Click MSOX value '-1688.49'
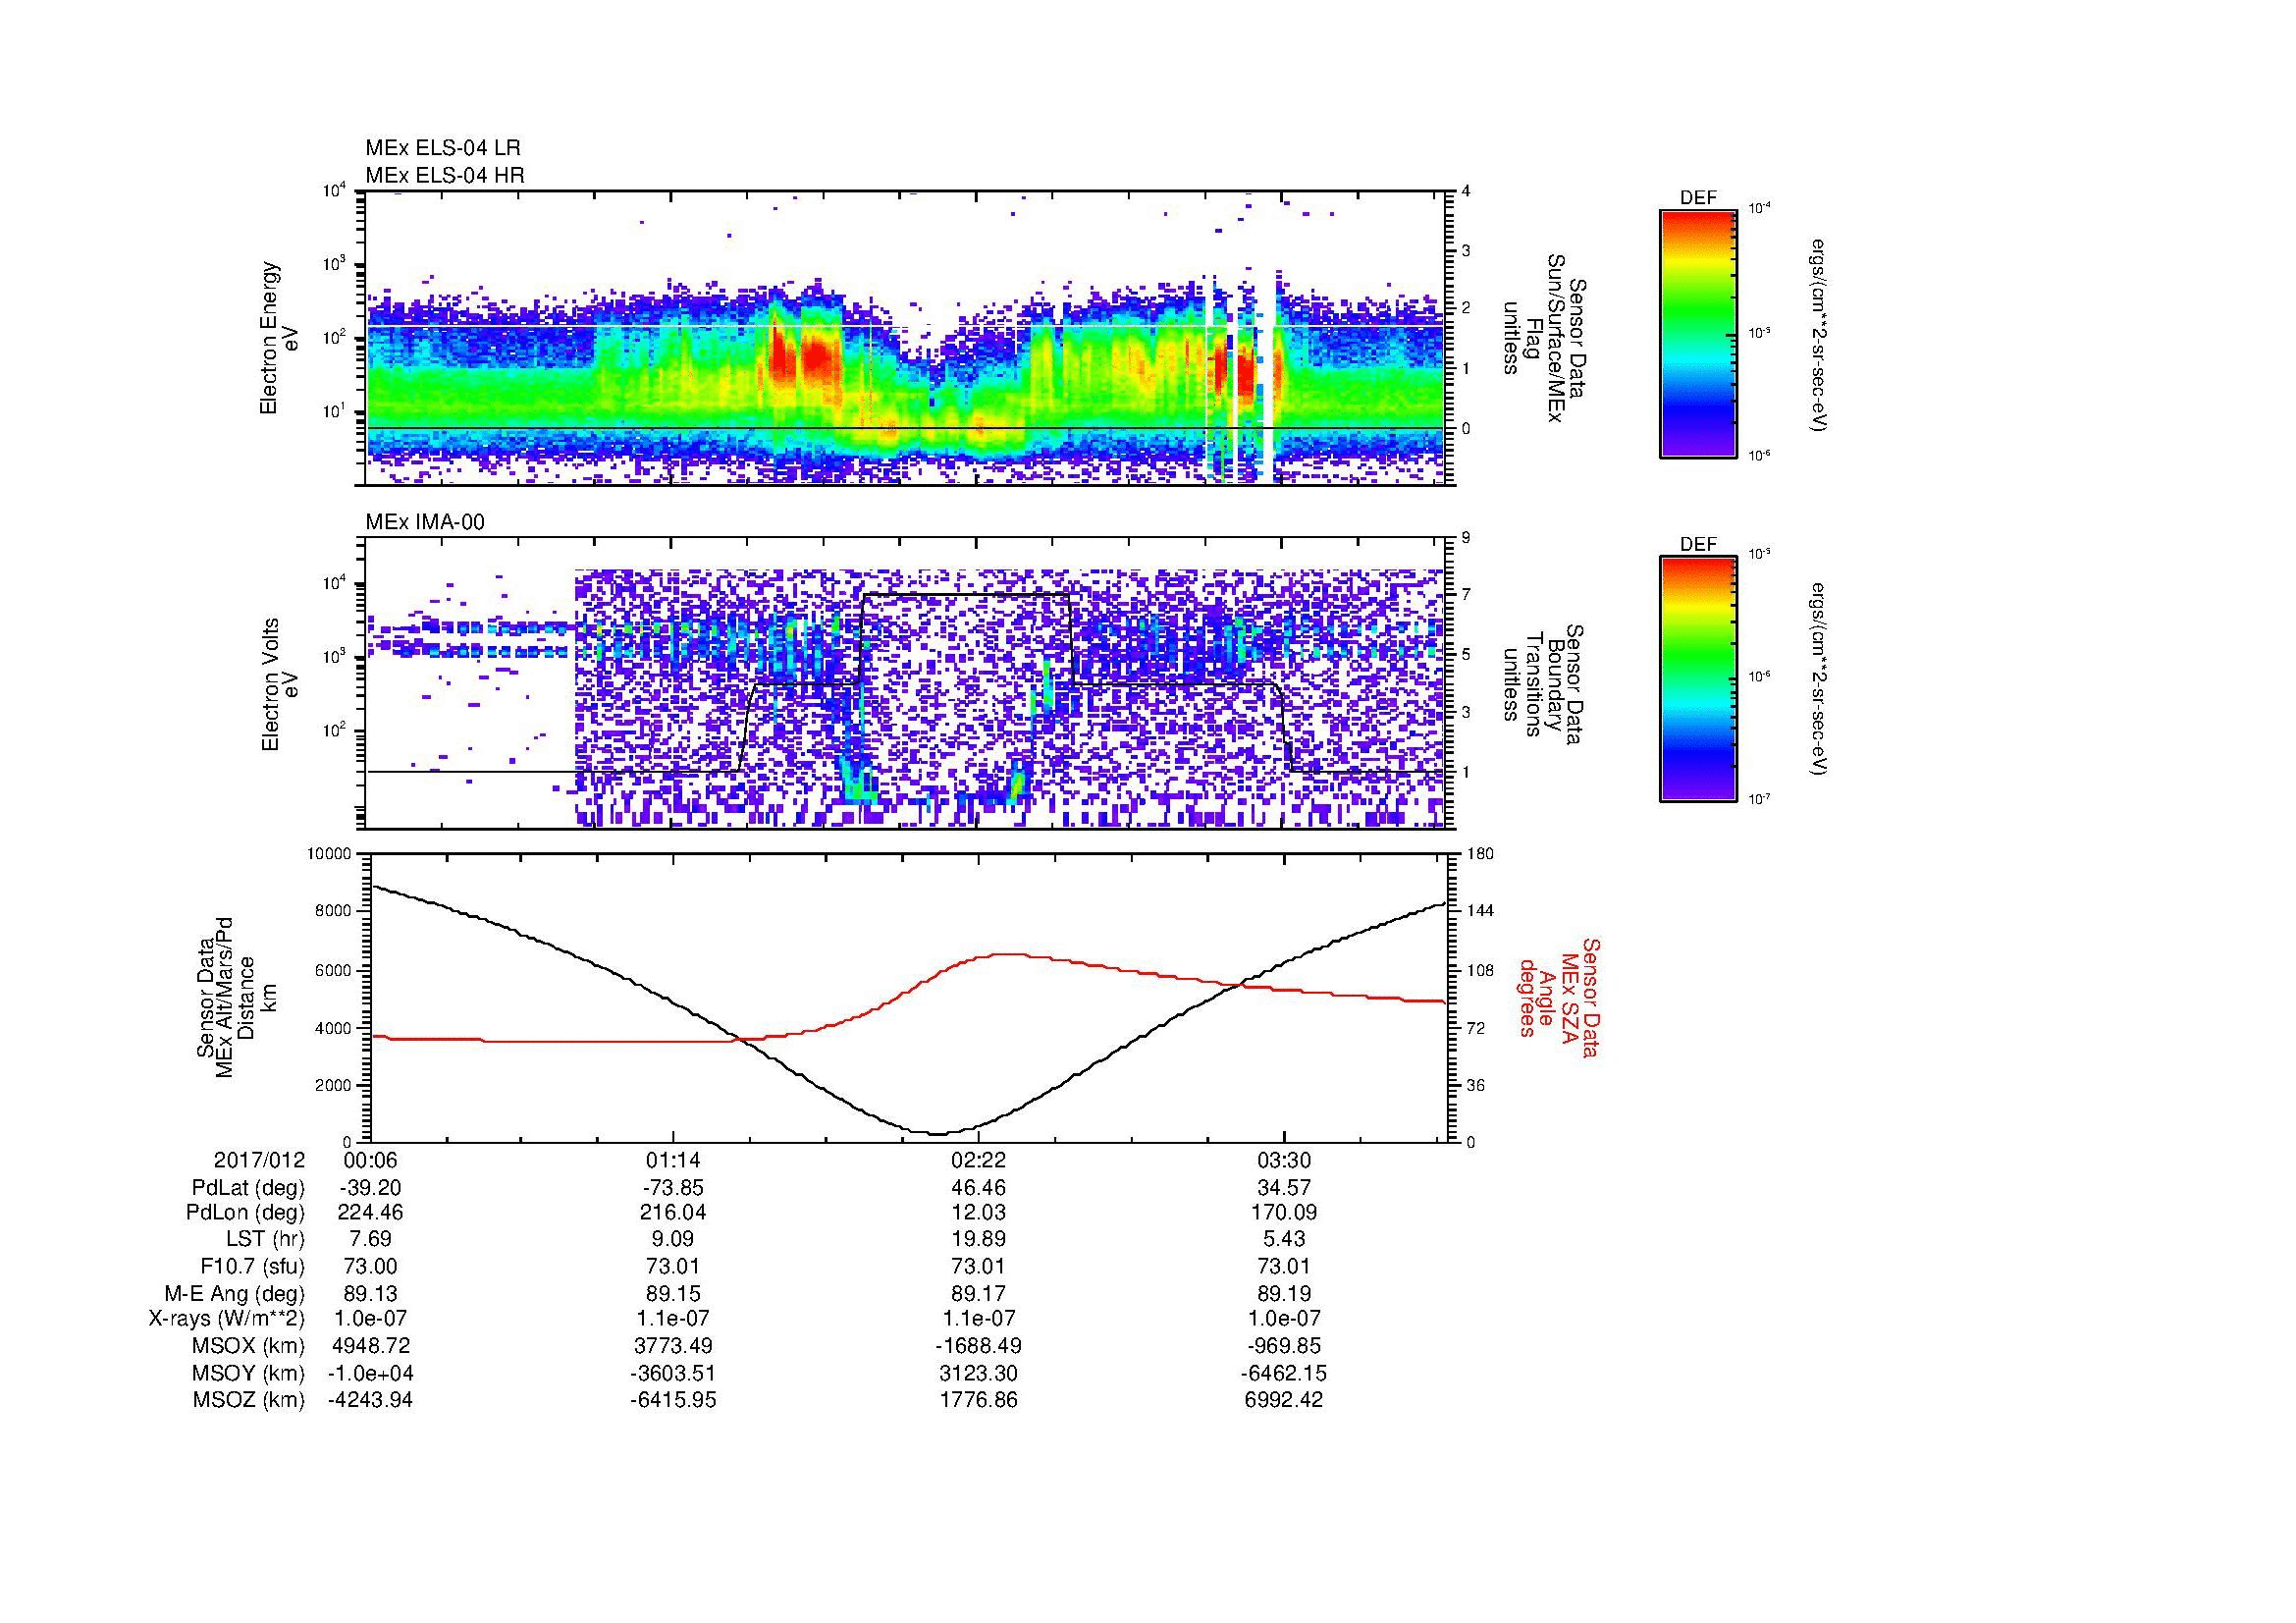 [x=978, y=1346]
